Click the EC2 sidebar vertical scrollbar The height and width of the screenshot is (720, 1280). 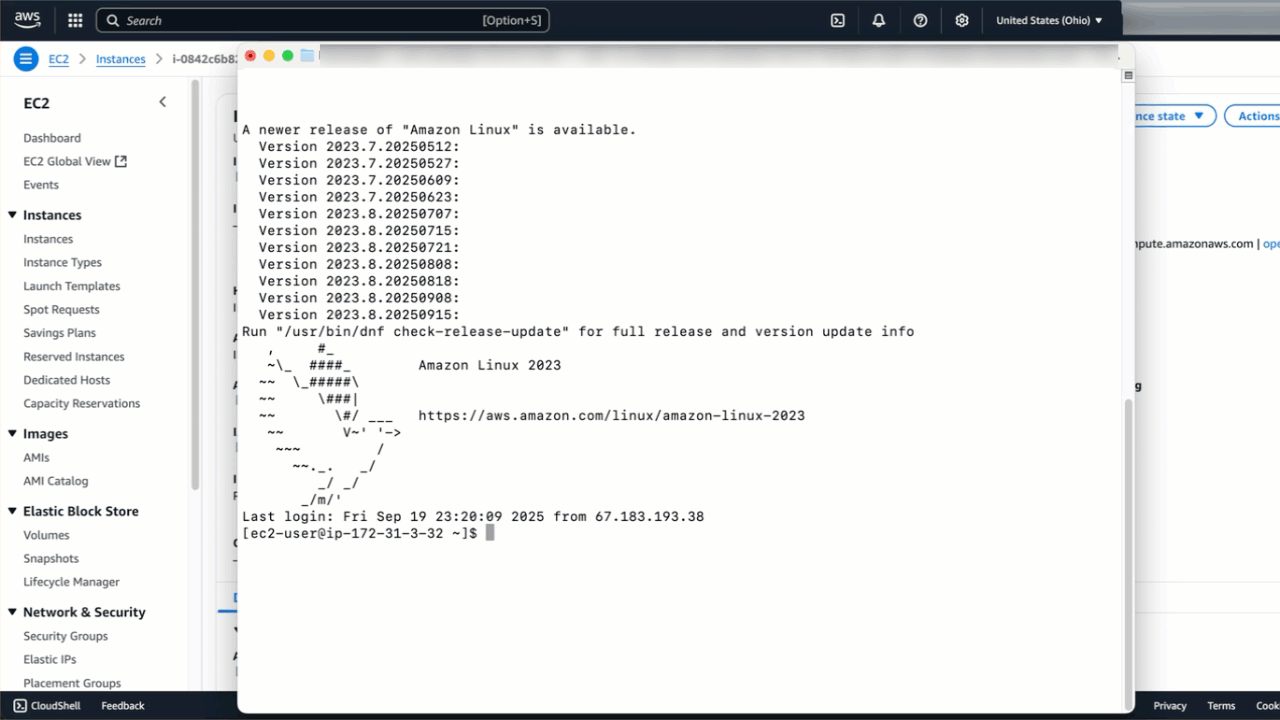(196, 285)
